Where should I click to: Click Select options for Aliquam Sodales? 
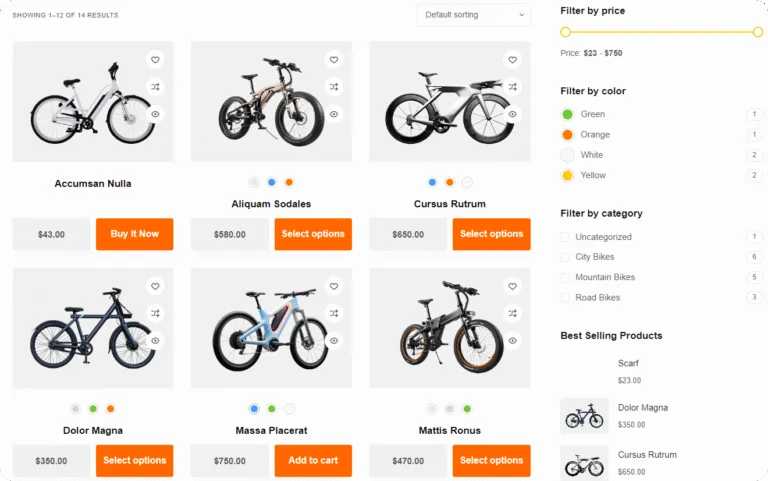[313, 234]
